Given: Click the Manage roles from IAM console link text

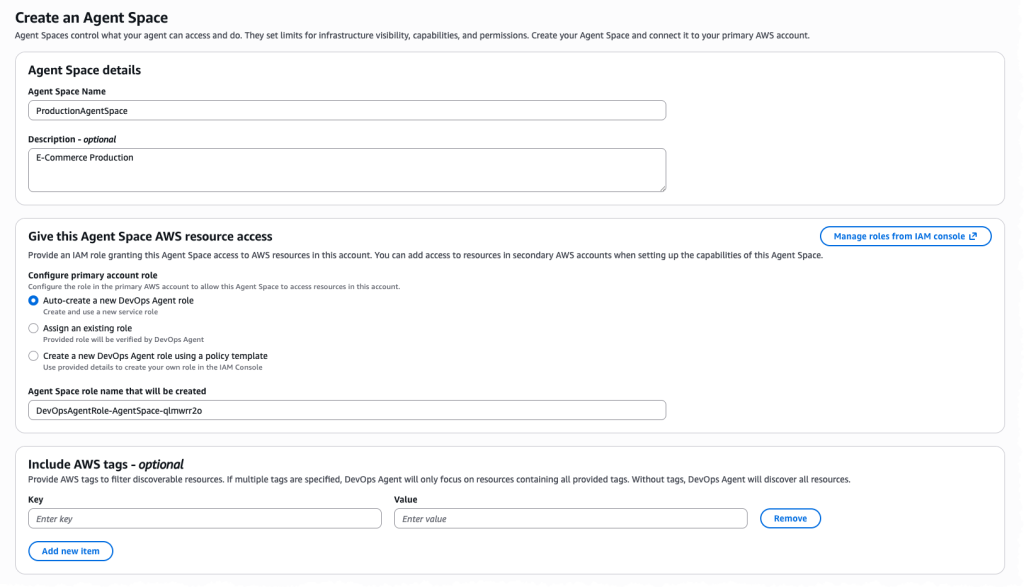Looking at the screenshot, I should 898,236.
